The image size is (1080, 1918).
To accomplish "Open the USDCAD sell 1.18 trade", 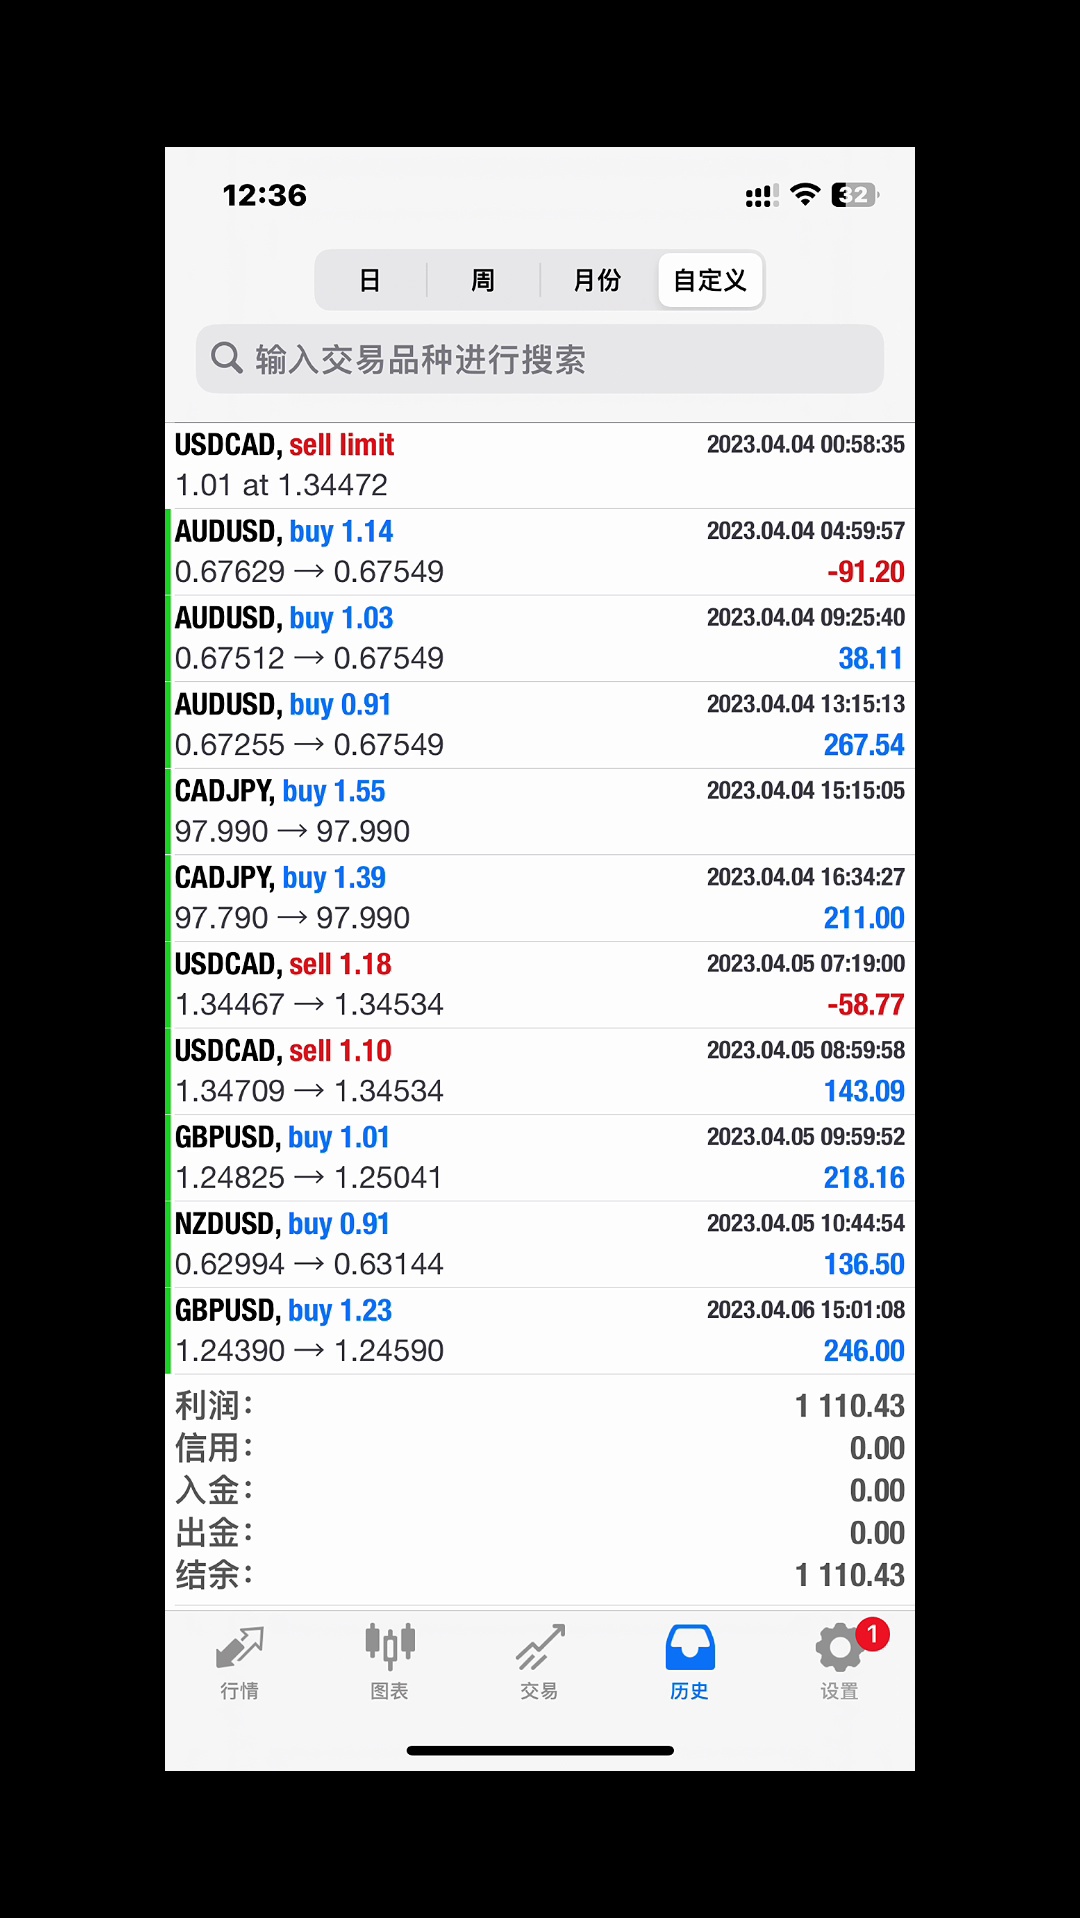I will tap(540, 984).
